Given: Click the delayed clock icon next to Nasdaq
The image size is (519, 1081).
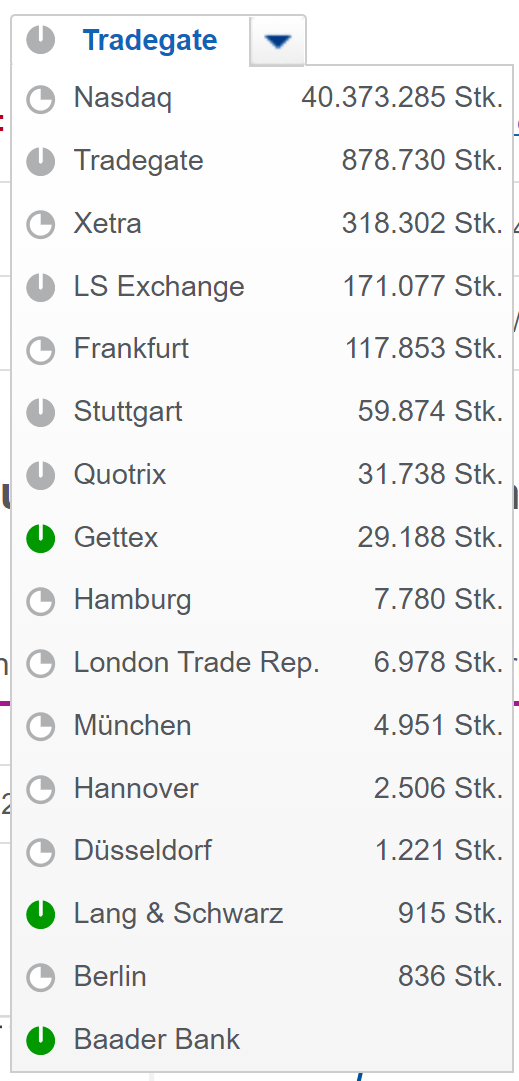Looking at the screenshot, I should 41,99.
